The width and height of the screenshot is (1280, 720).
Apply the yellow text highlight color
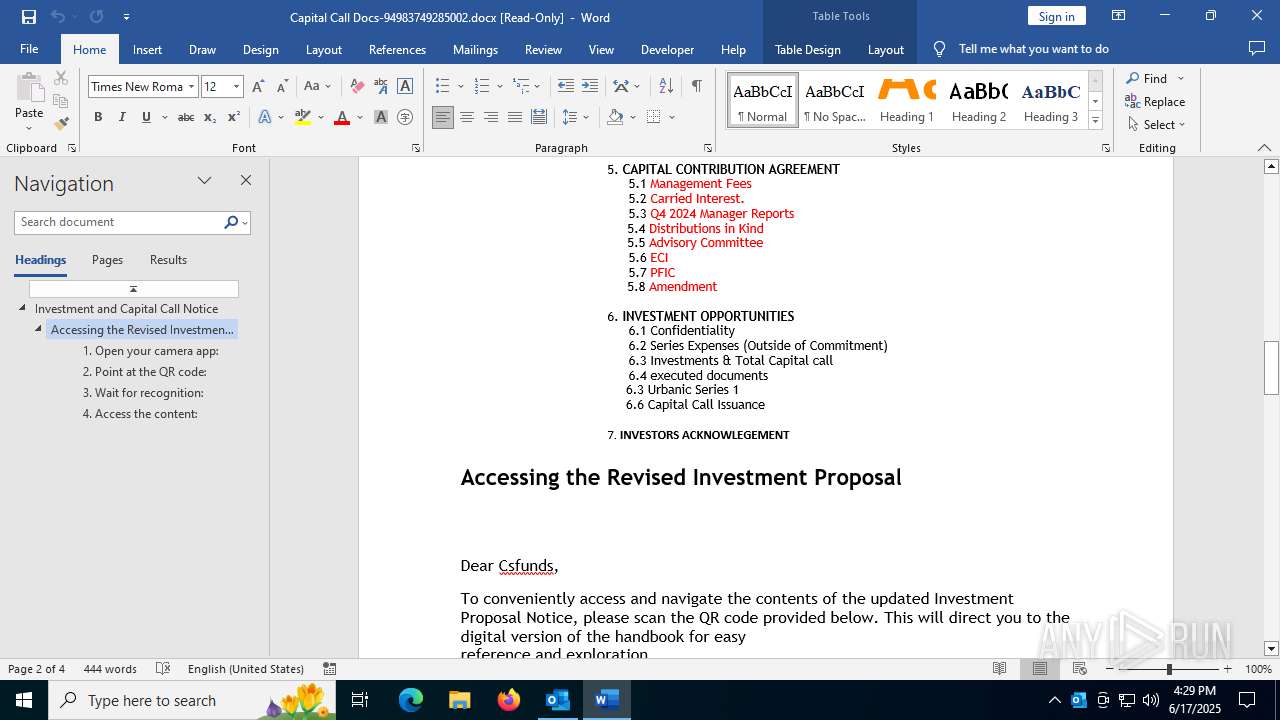303,117
